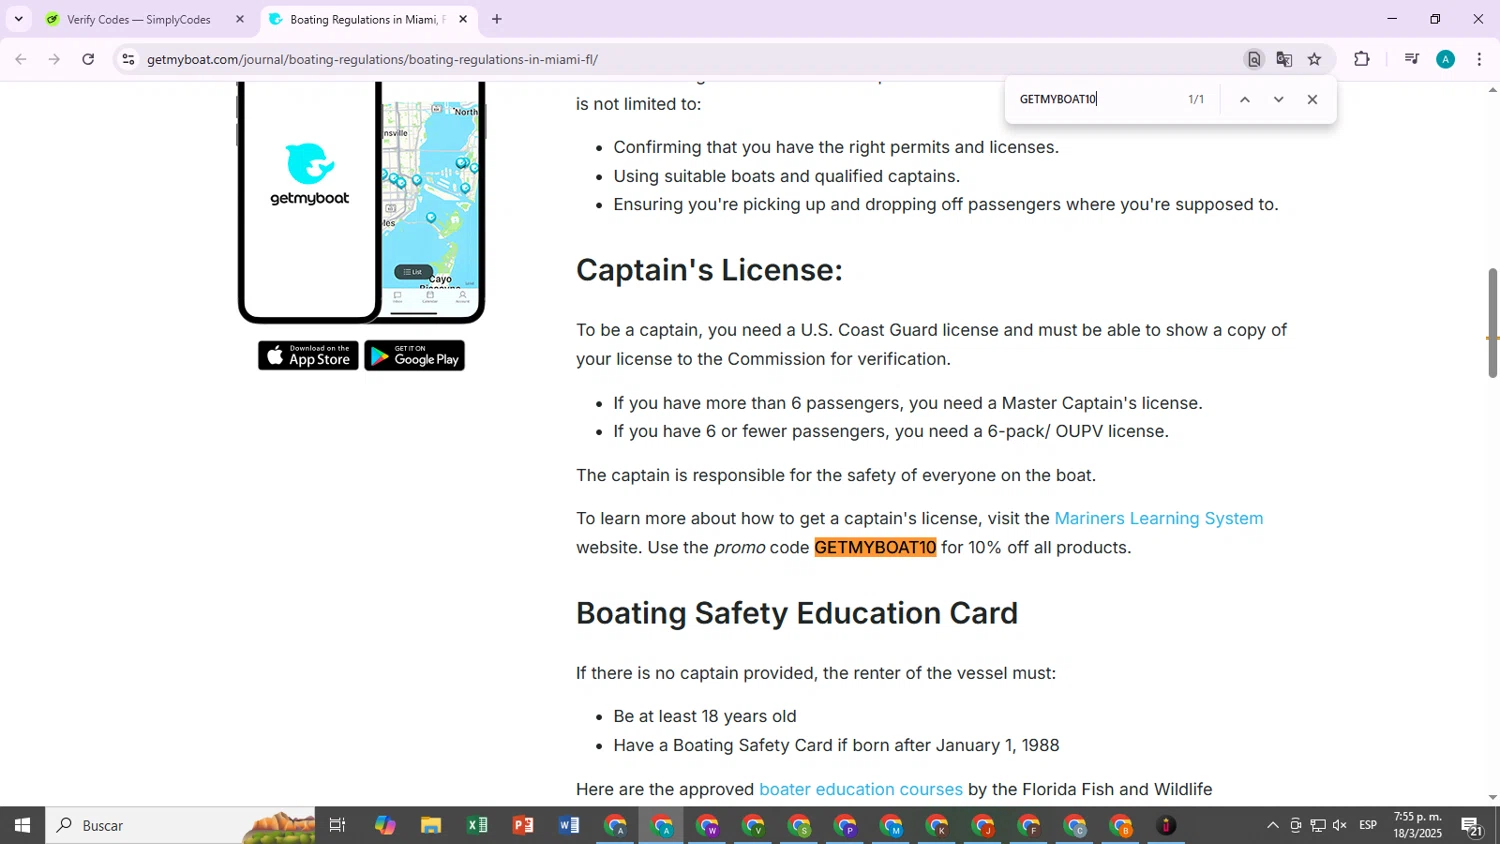Screen dimensions: 1500x844
Task: Open the clock showing 7:55 p. m.
Action: (1417, 826)
